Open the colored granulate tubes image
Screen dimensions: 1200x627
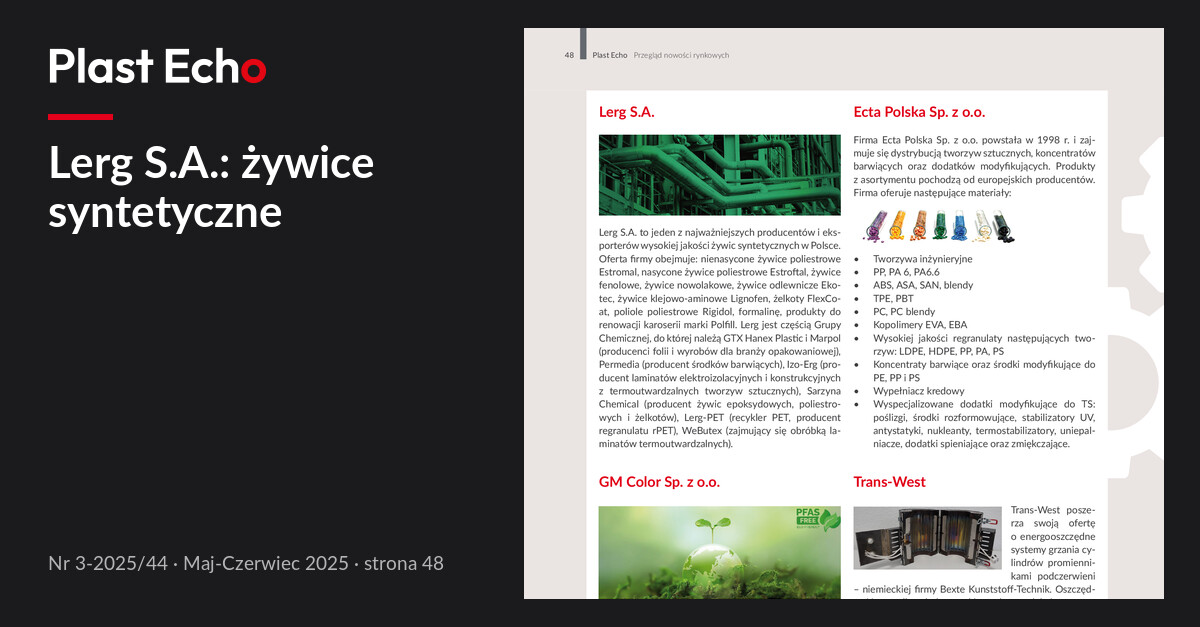(x=938, y=226)
